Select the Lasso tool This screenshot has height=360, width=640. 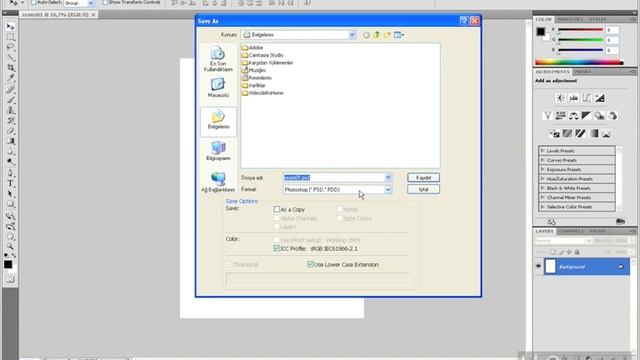point(11,47)
